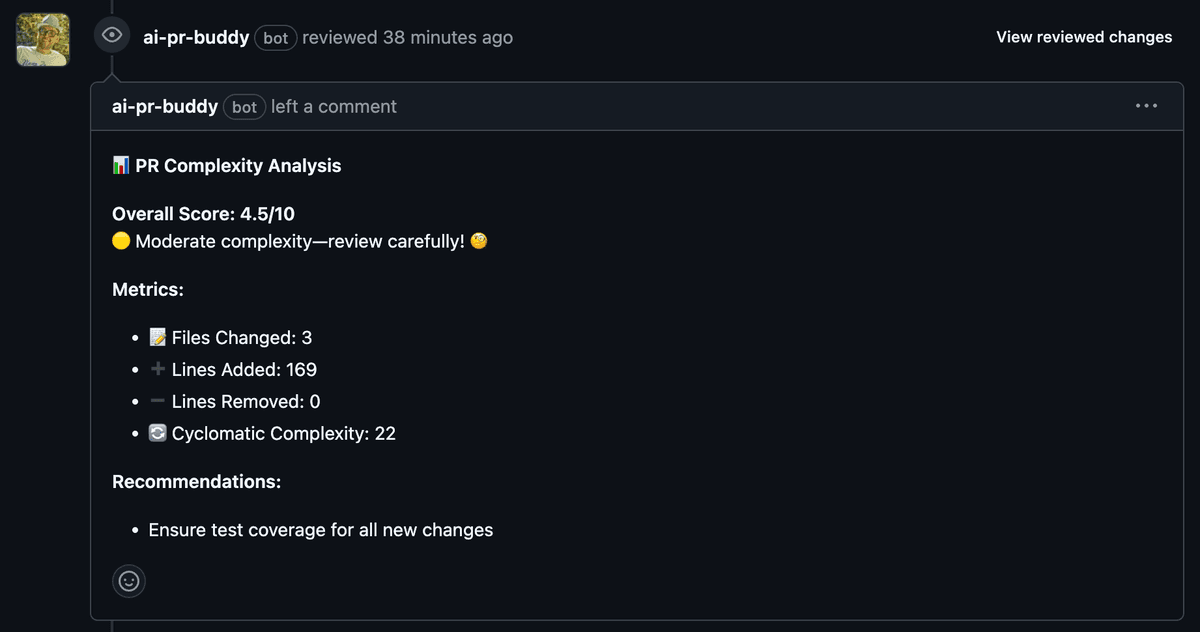Click the eye review status icon
This screenshot has width=1200, height=632.
(112, 36)
